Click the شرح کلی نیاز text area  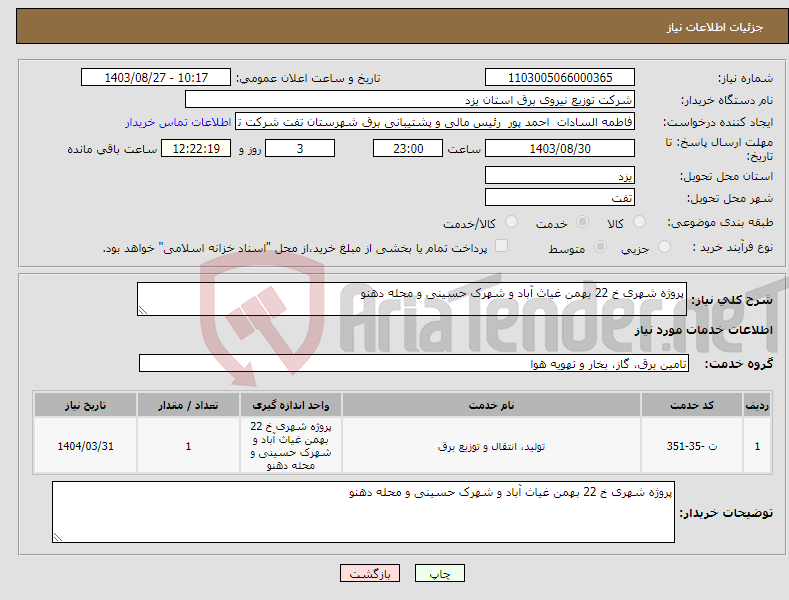pos(412,299)
